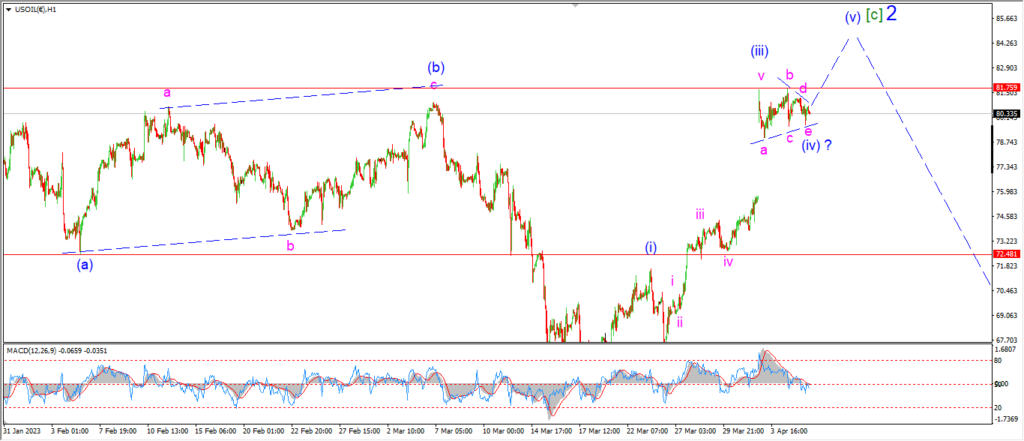Select the pink ii subwave label
Viewport: 1024px width, 441px height.
coord(680,321)
